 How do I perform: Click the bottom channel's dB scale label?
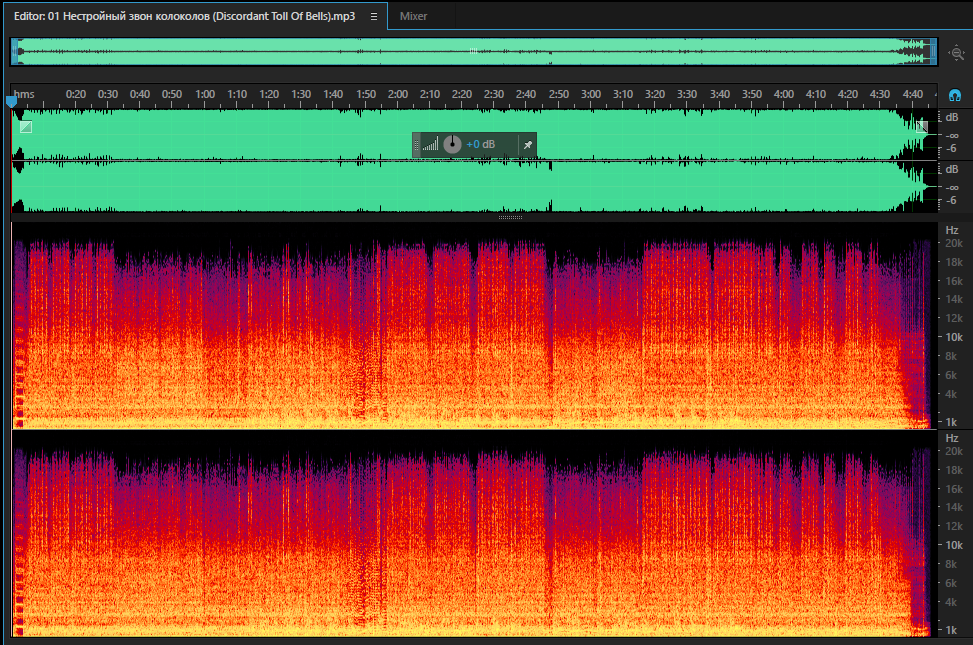[x=952, y=169]
